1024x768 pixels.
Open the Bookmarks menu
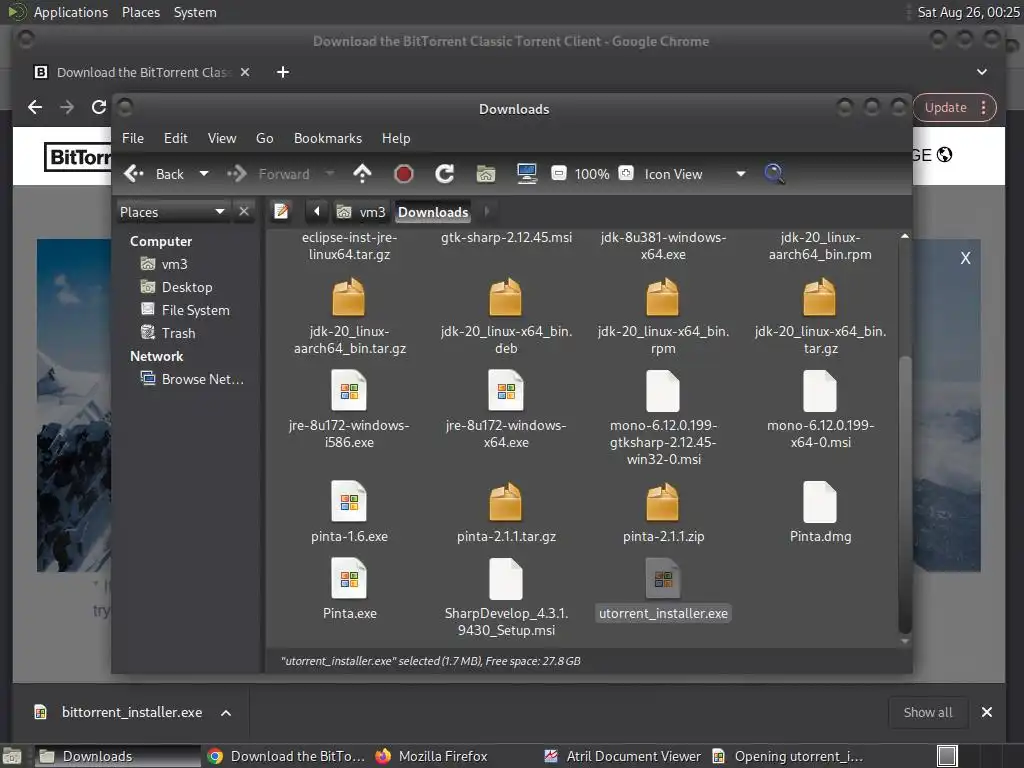pyautogui.click(x=328, y=138)
